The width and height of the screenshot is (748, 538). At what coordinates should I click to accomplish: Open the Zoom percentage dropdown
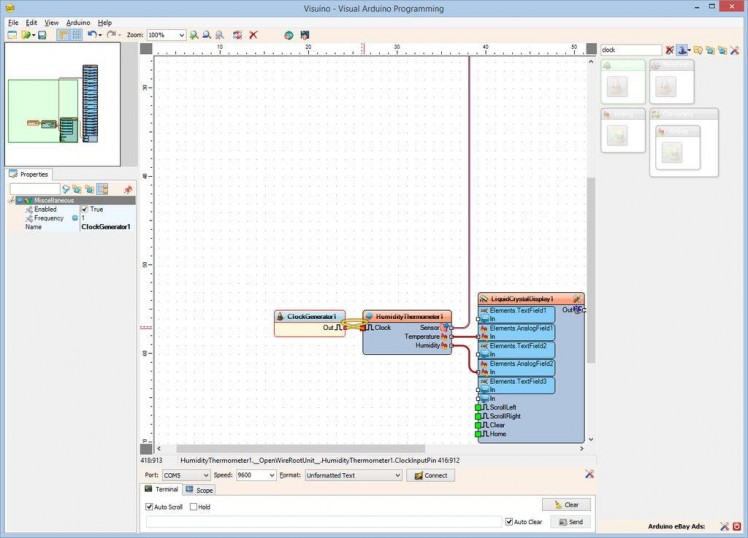click(x=180, y=35)
